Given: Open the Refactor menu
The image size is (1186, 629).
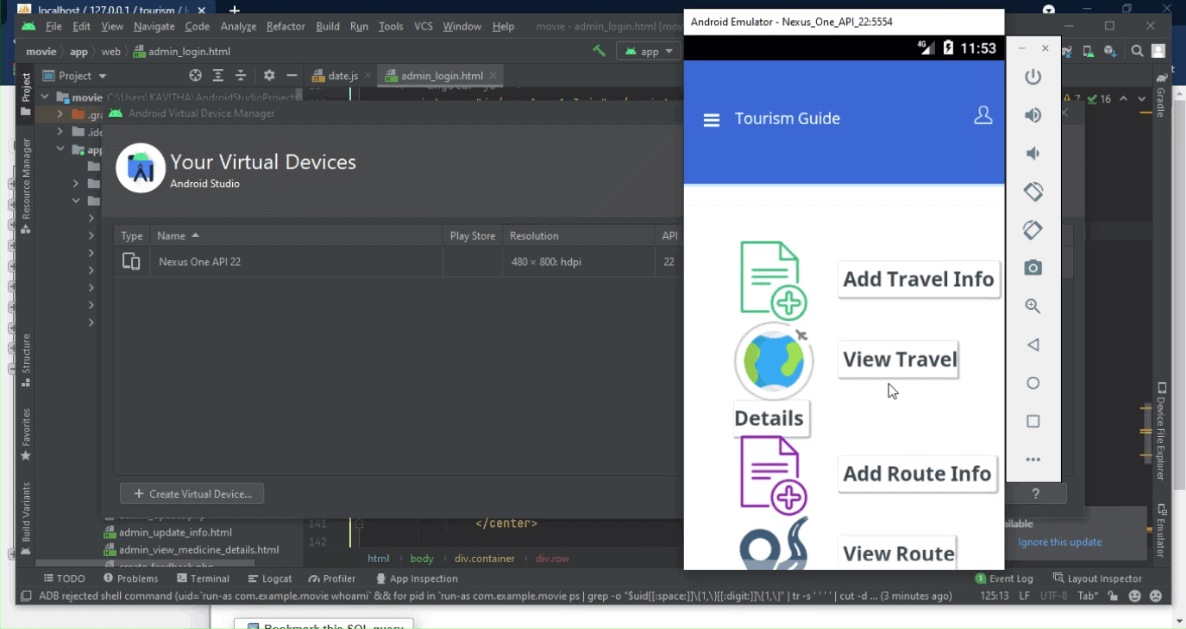Looking at the screenshot, I should pyautogui.click(x=286, y=26).
